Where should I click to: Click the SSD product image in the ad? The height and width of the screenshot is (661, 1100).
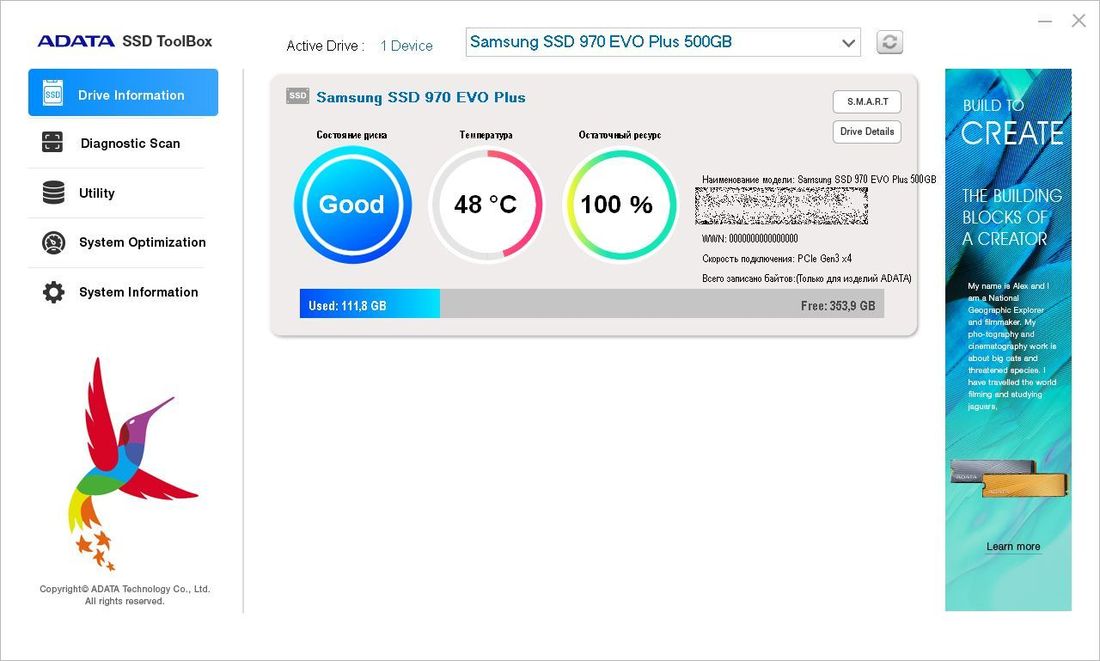pos(1009,478)
